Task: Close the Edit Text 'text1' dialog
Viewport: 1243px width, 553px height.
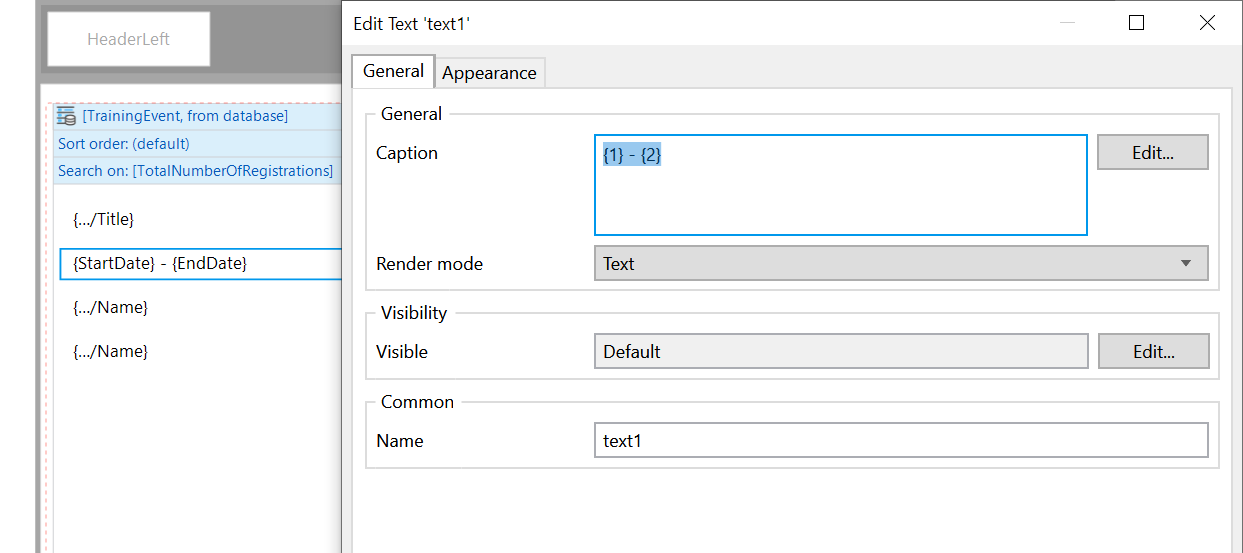Action: [x=1207, y=23]
